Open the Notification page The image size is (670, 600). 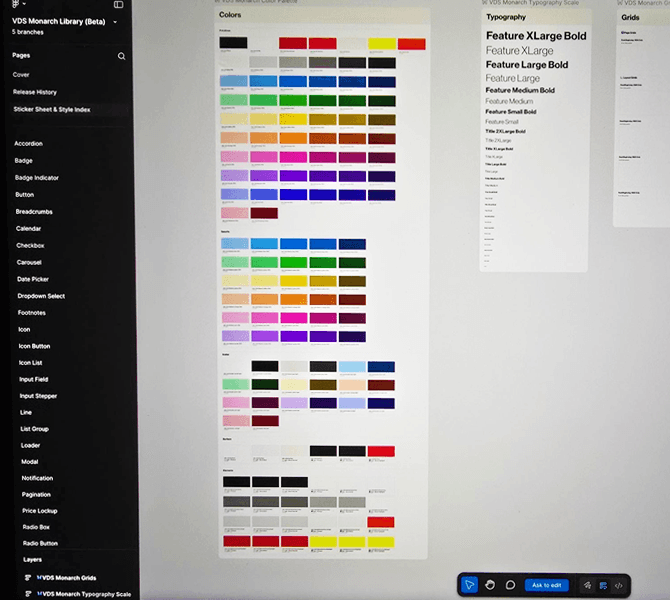point(37,478)
